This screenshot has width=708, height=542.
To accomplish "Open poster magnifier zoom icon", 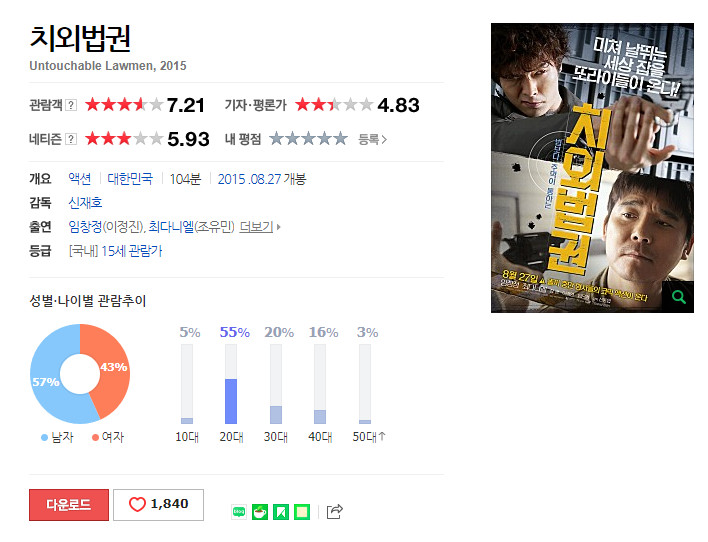I will click(x=678, y=297).
